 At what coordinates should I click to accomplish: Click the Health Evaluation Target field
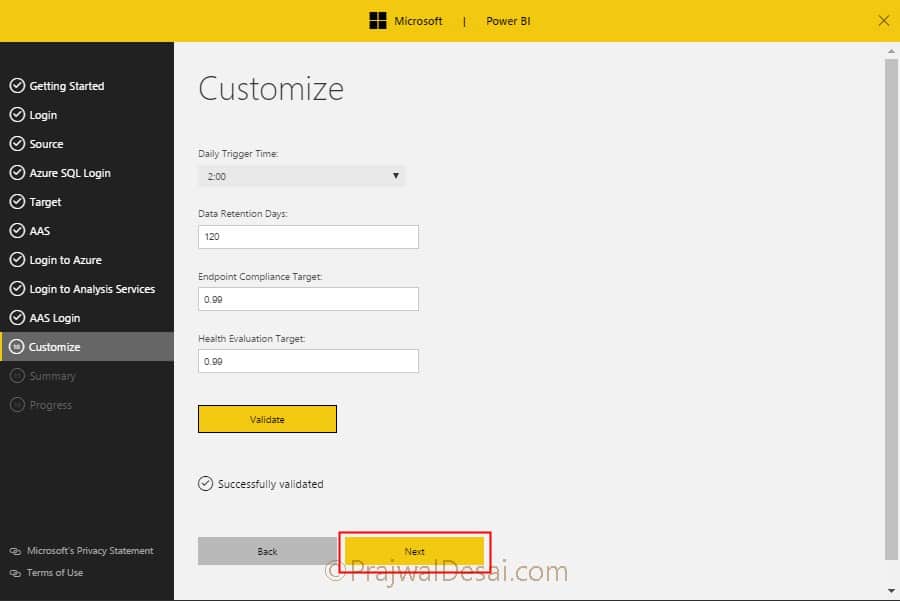pos(308,361)
